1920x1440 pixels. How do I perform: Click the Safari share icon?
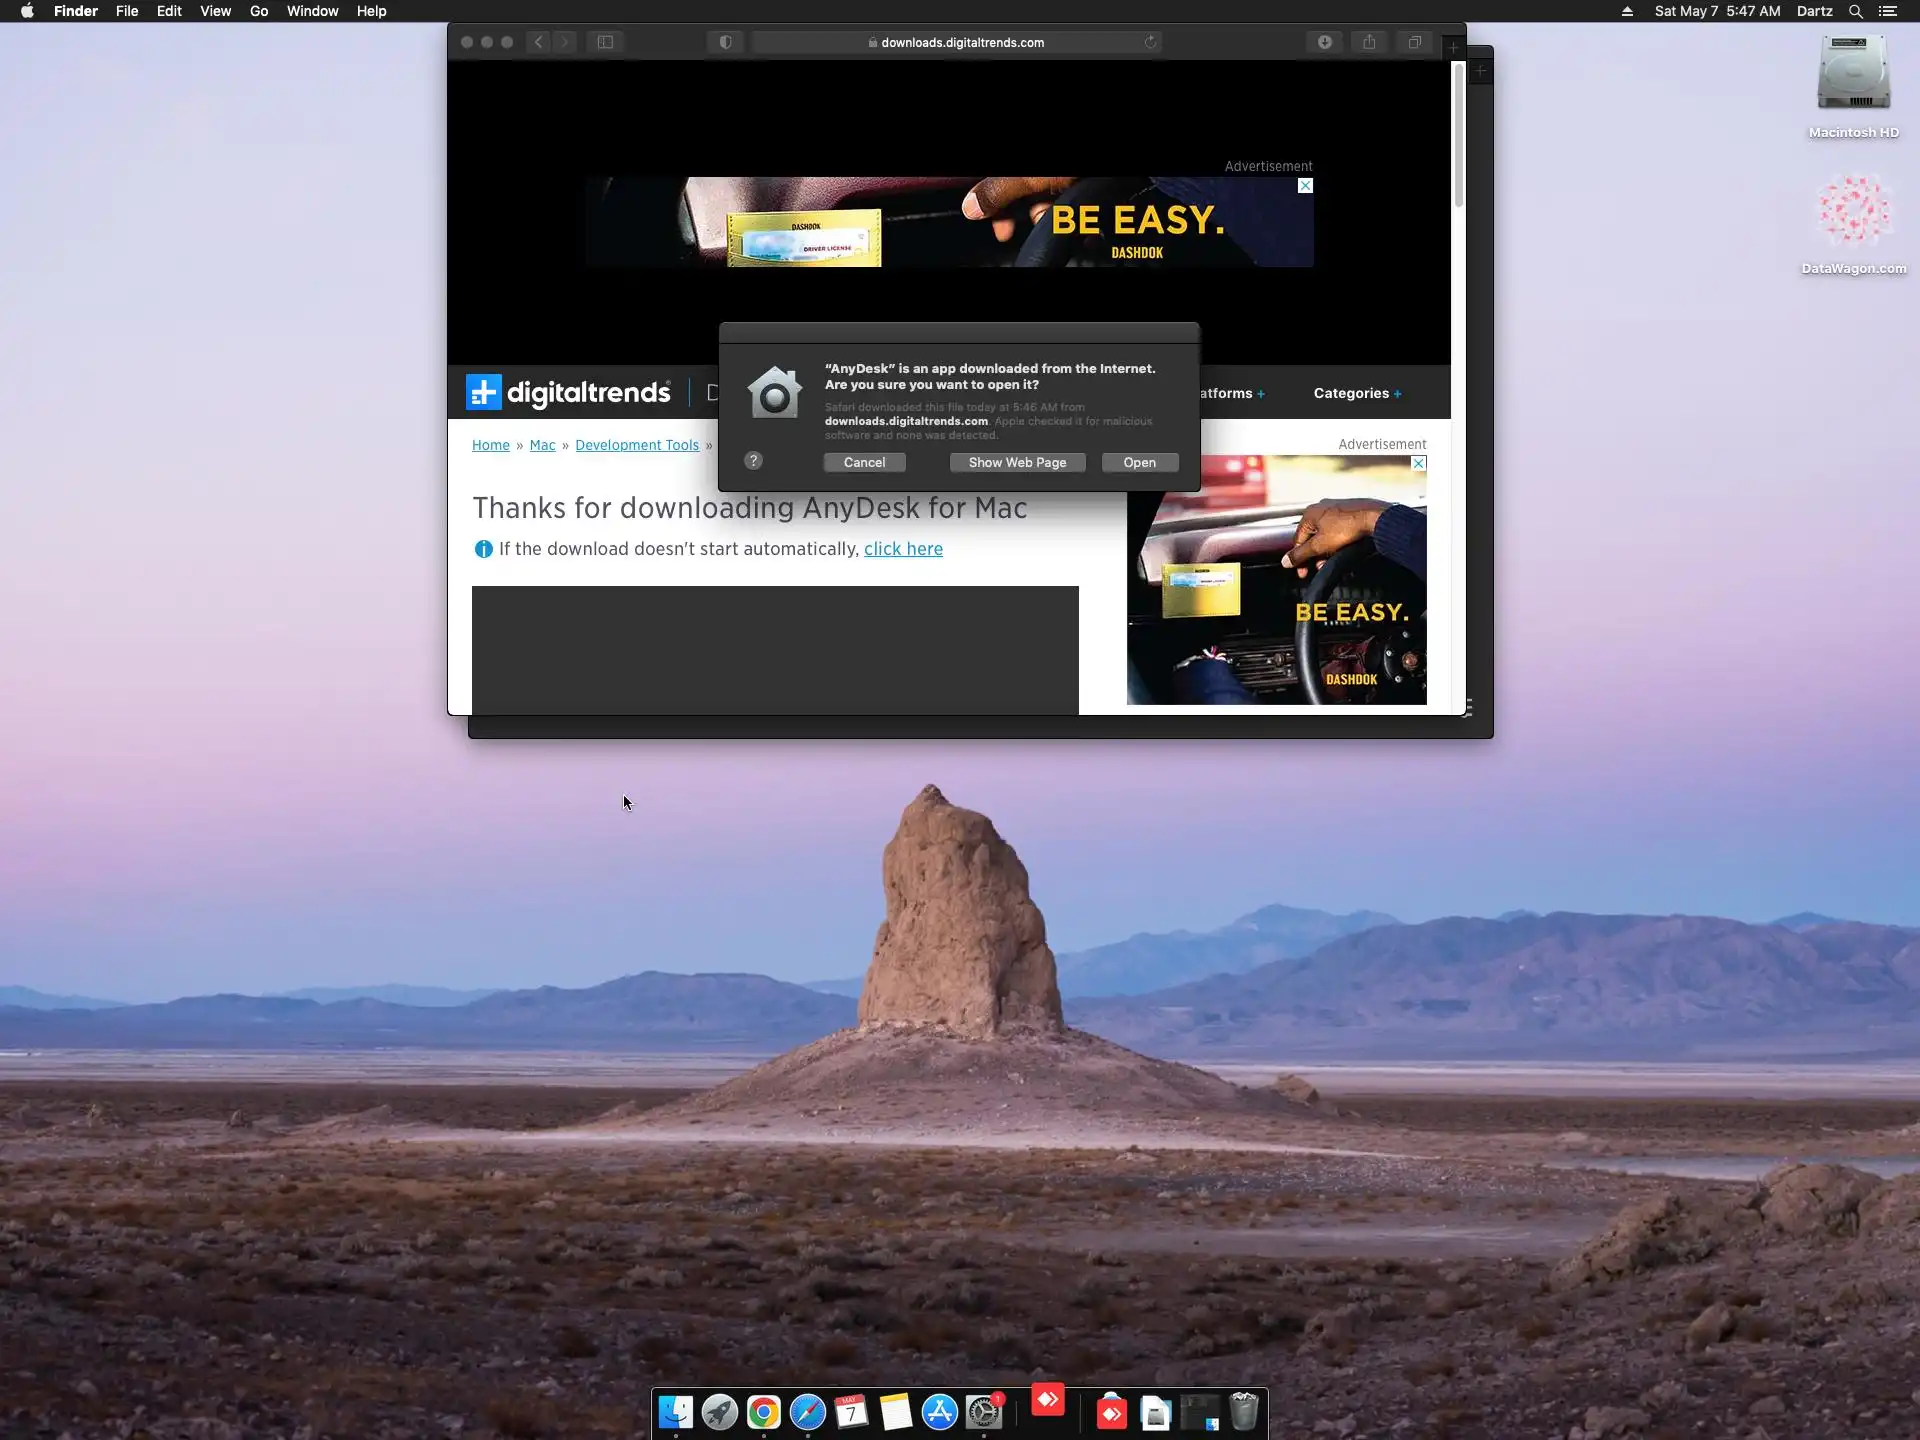[1369, 42]
